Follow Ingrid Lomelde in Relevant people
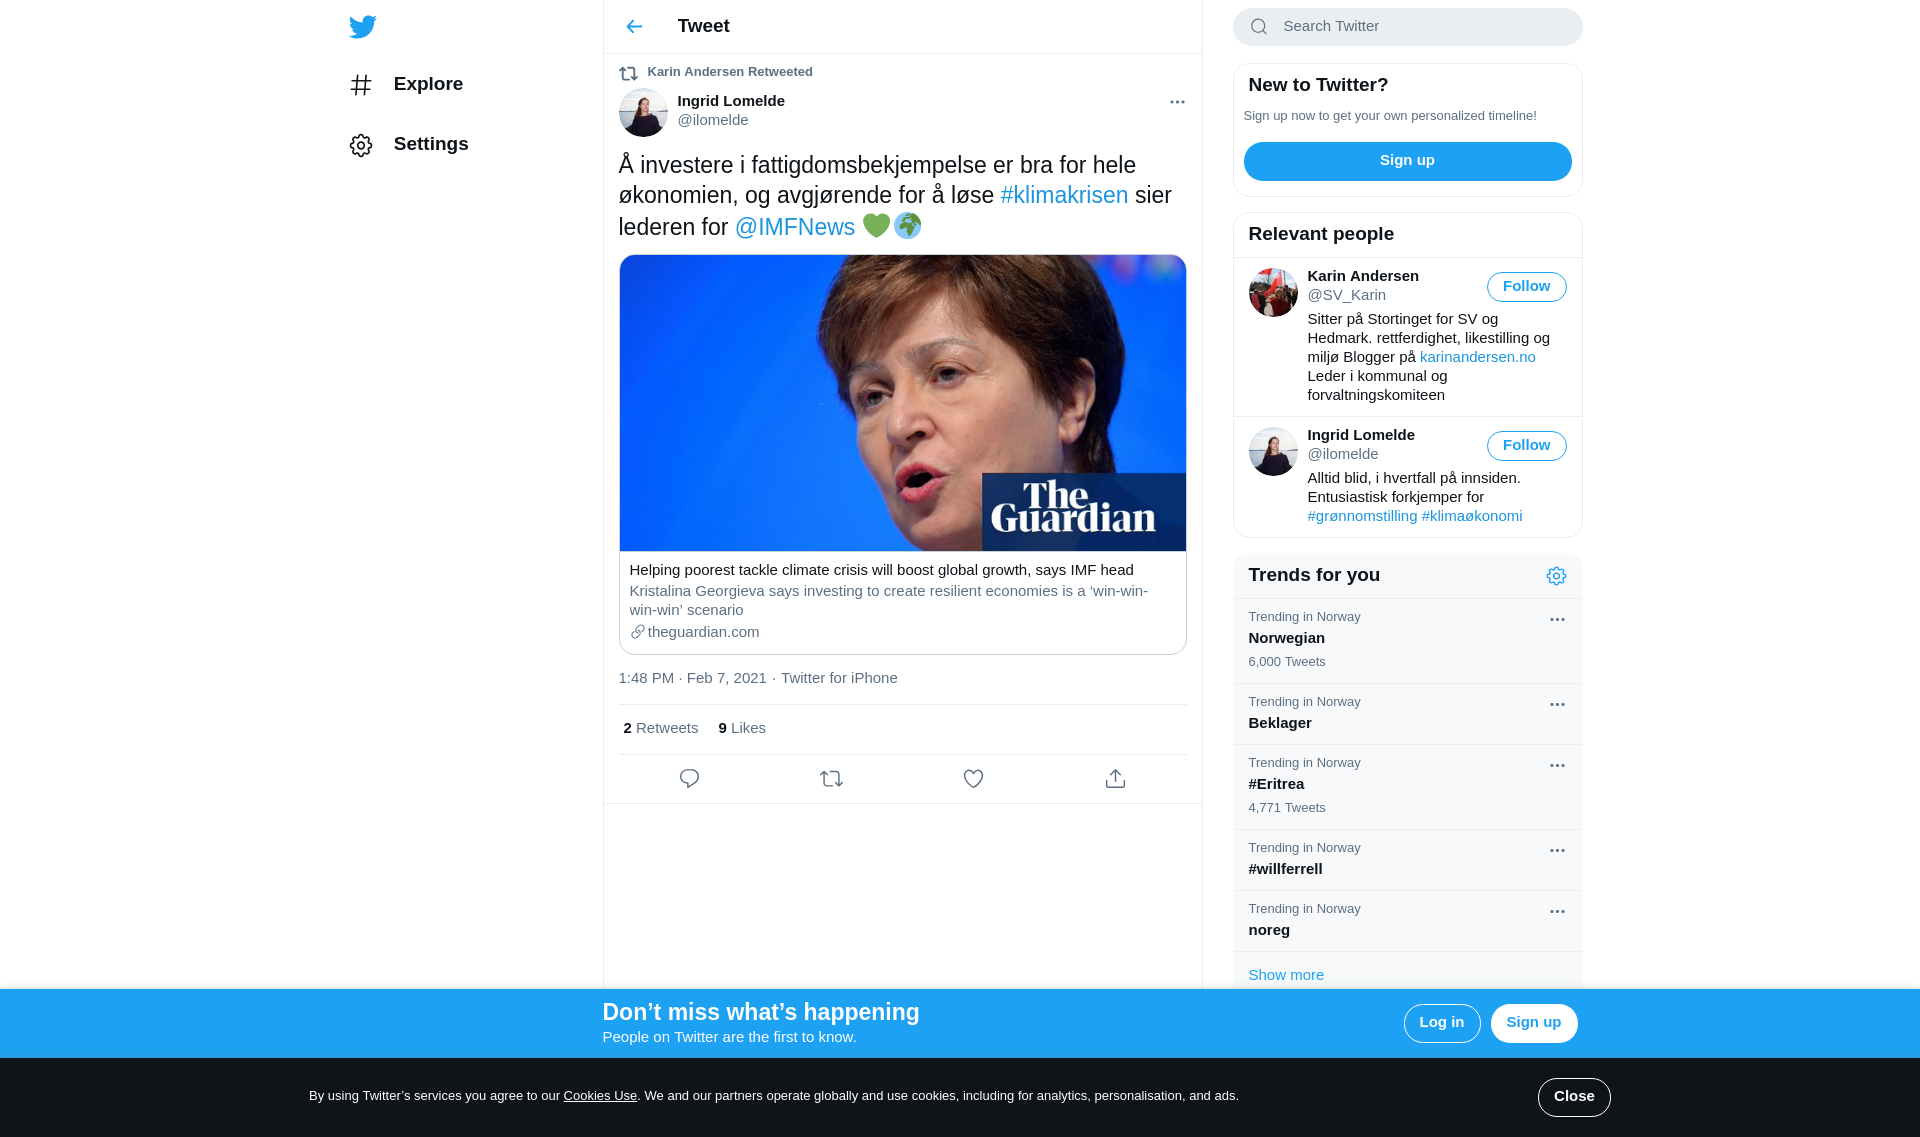This screenshot has width=1920, height=1137. 1526,446
